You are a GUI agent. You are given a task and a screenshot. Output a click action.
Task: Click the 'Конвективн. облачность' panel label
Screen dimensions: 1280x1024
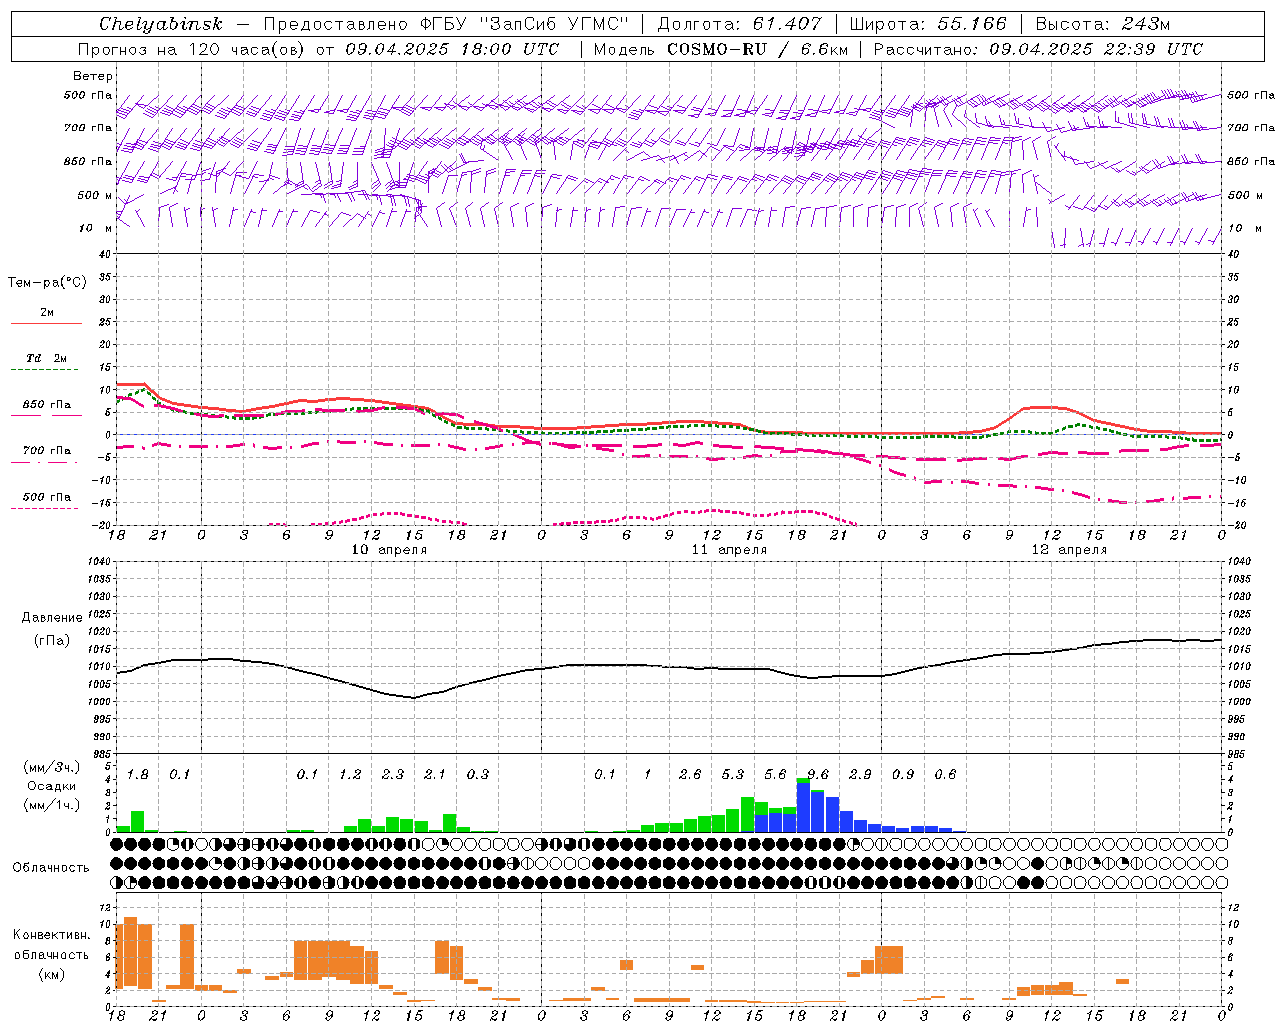[51, 945]
